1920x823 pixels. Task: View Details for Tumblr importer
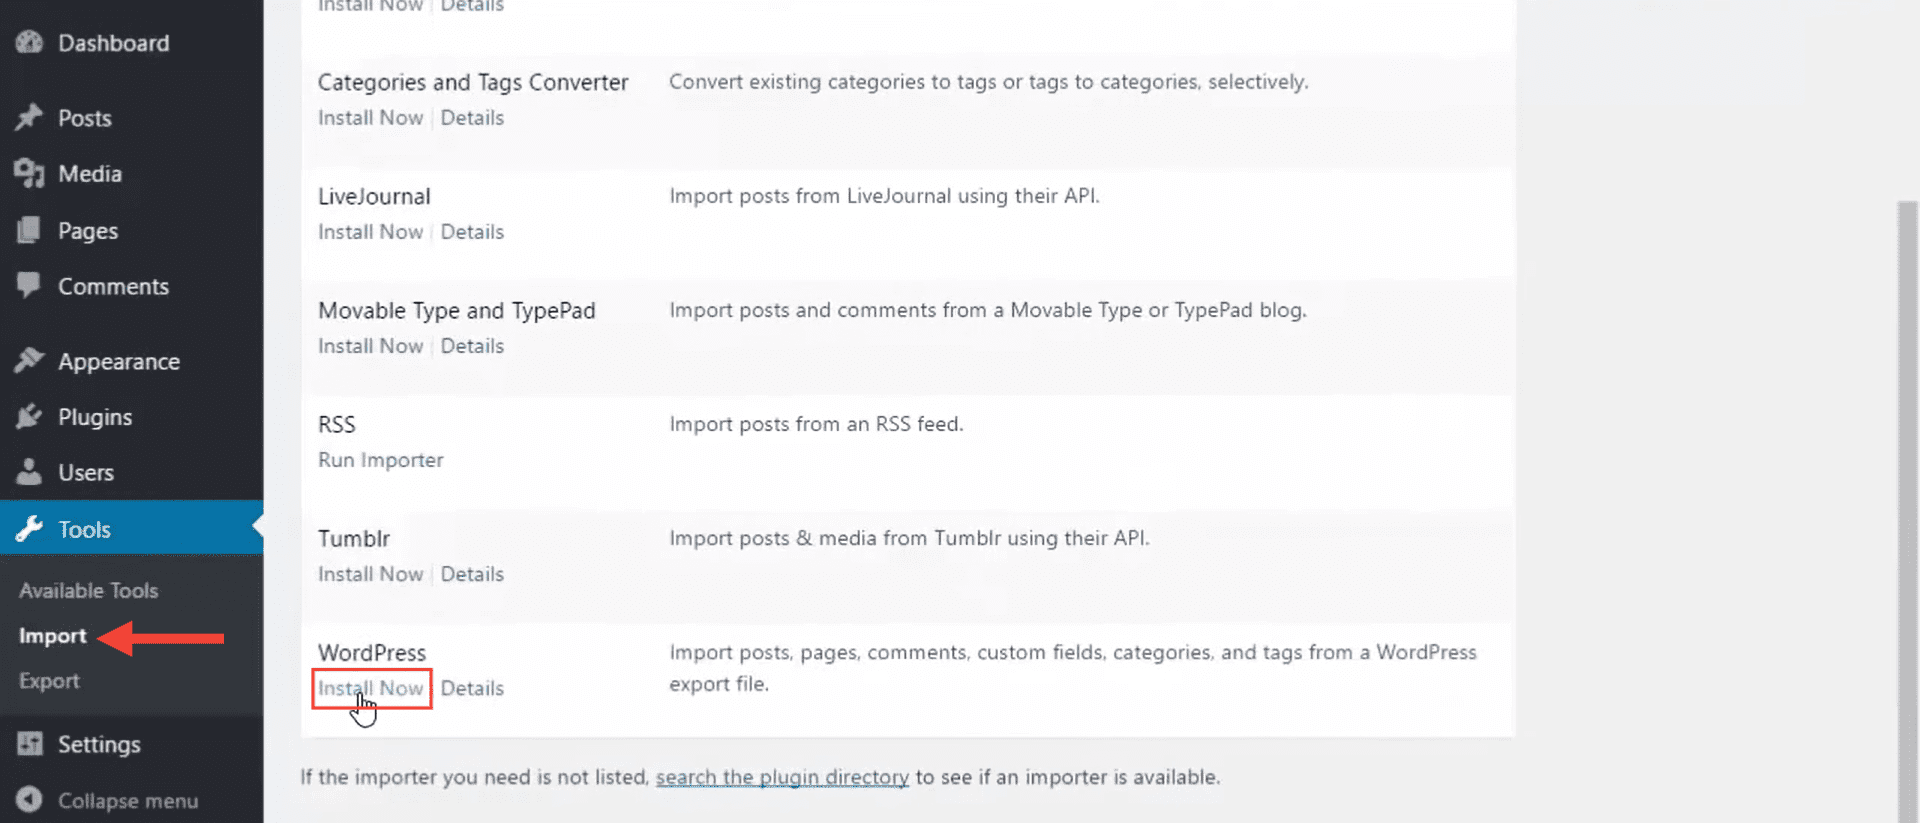click(472, 574)
